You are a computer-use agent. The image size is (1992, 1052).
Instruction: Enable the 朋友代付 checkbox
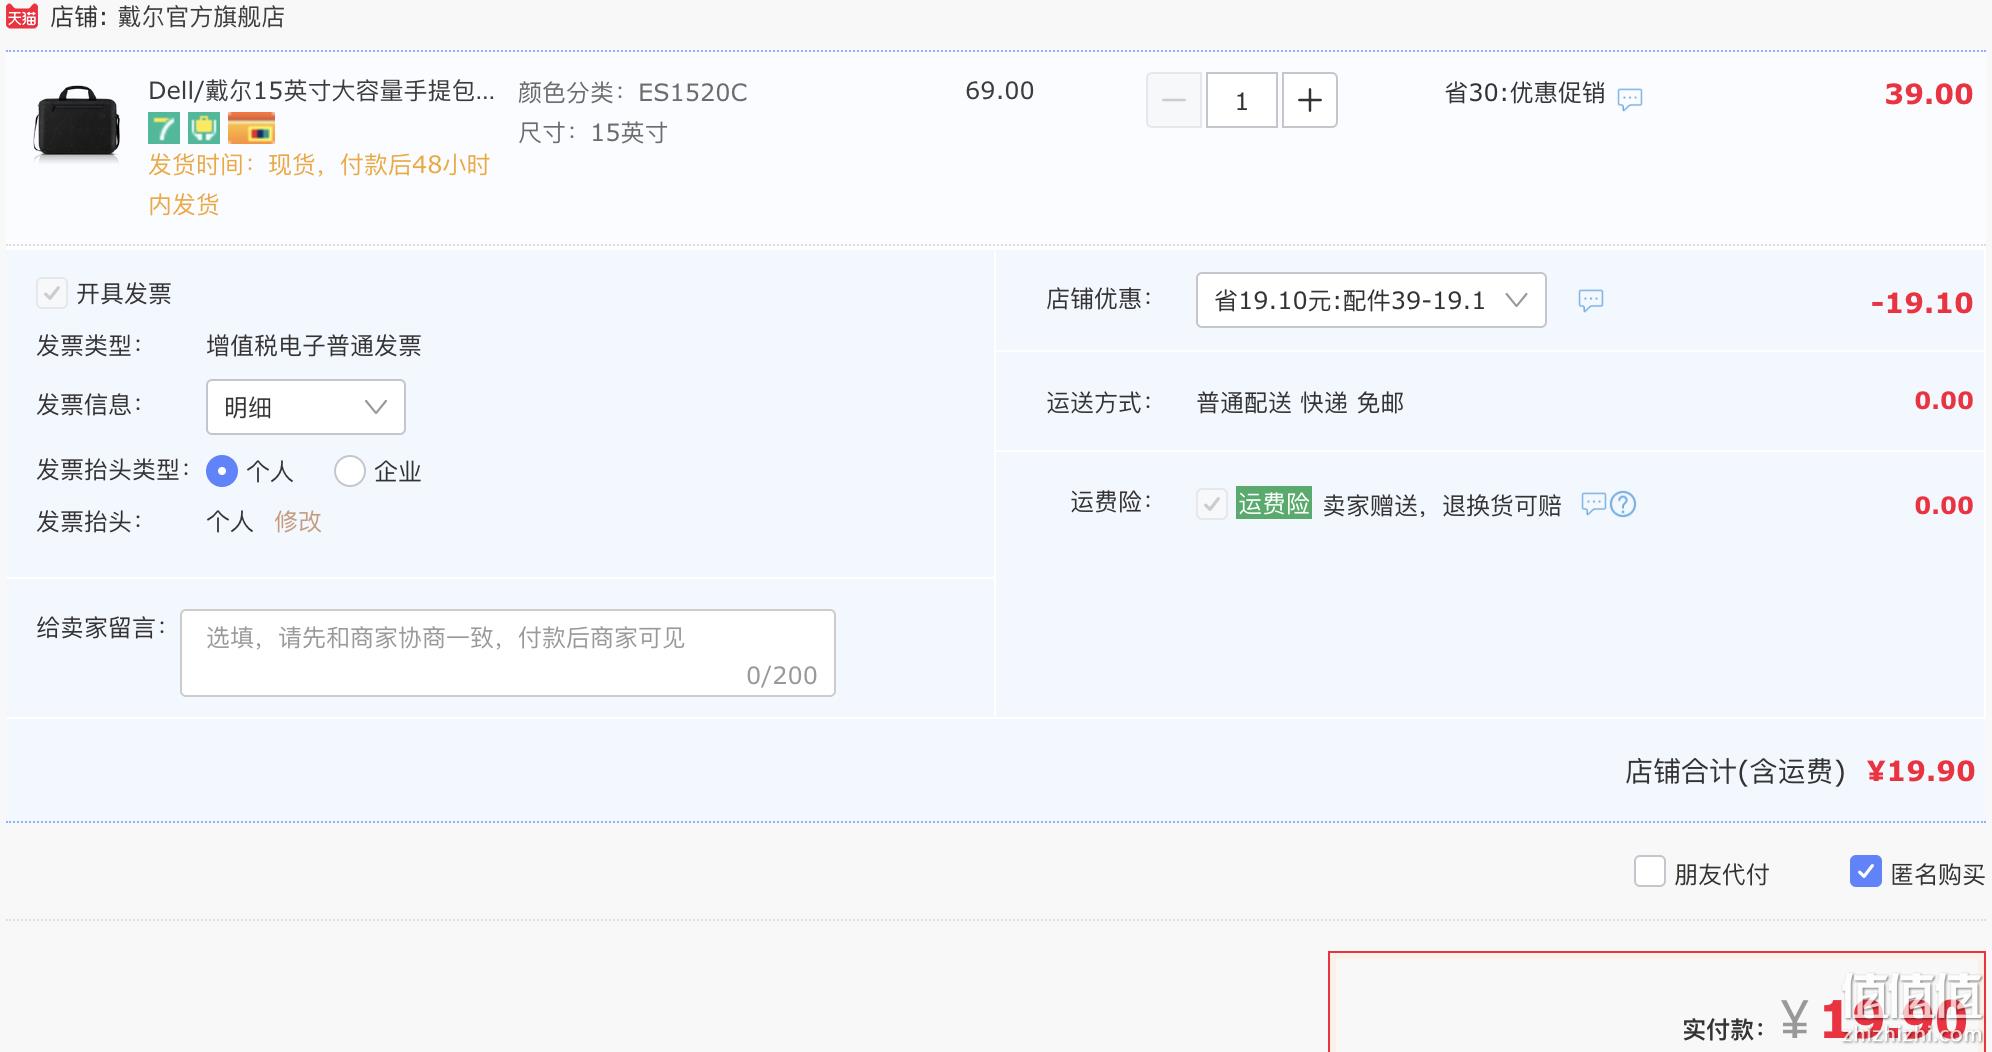[x=1650, y=871]
